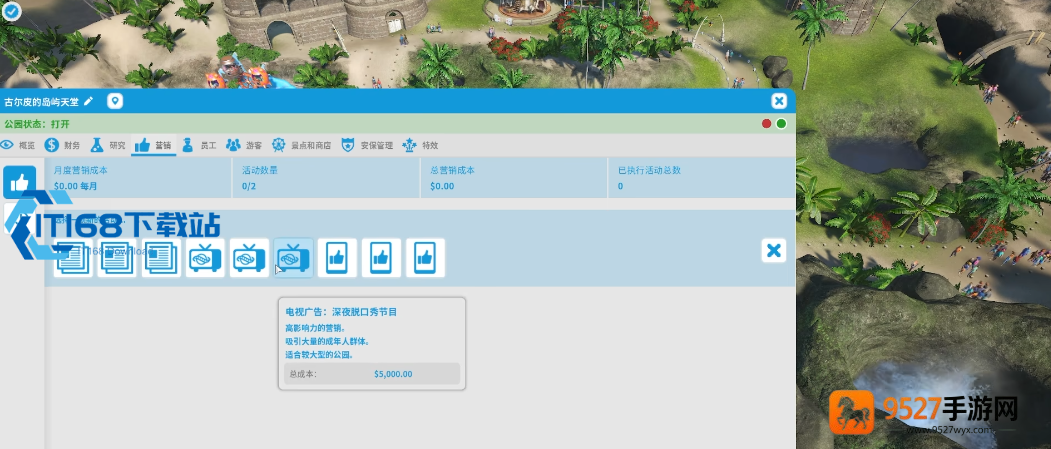Click the 总营销成本 label
The width and height of the screenshot is (1051, 449).
(x=452, y=170)
